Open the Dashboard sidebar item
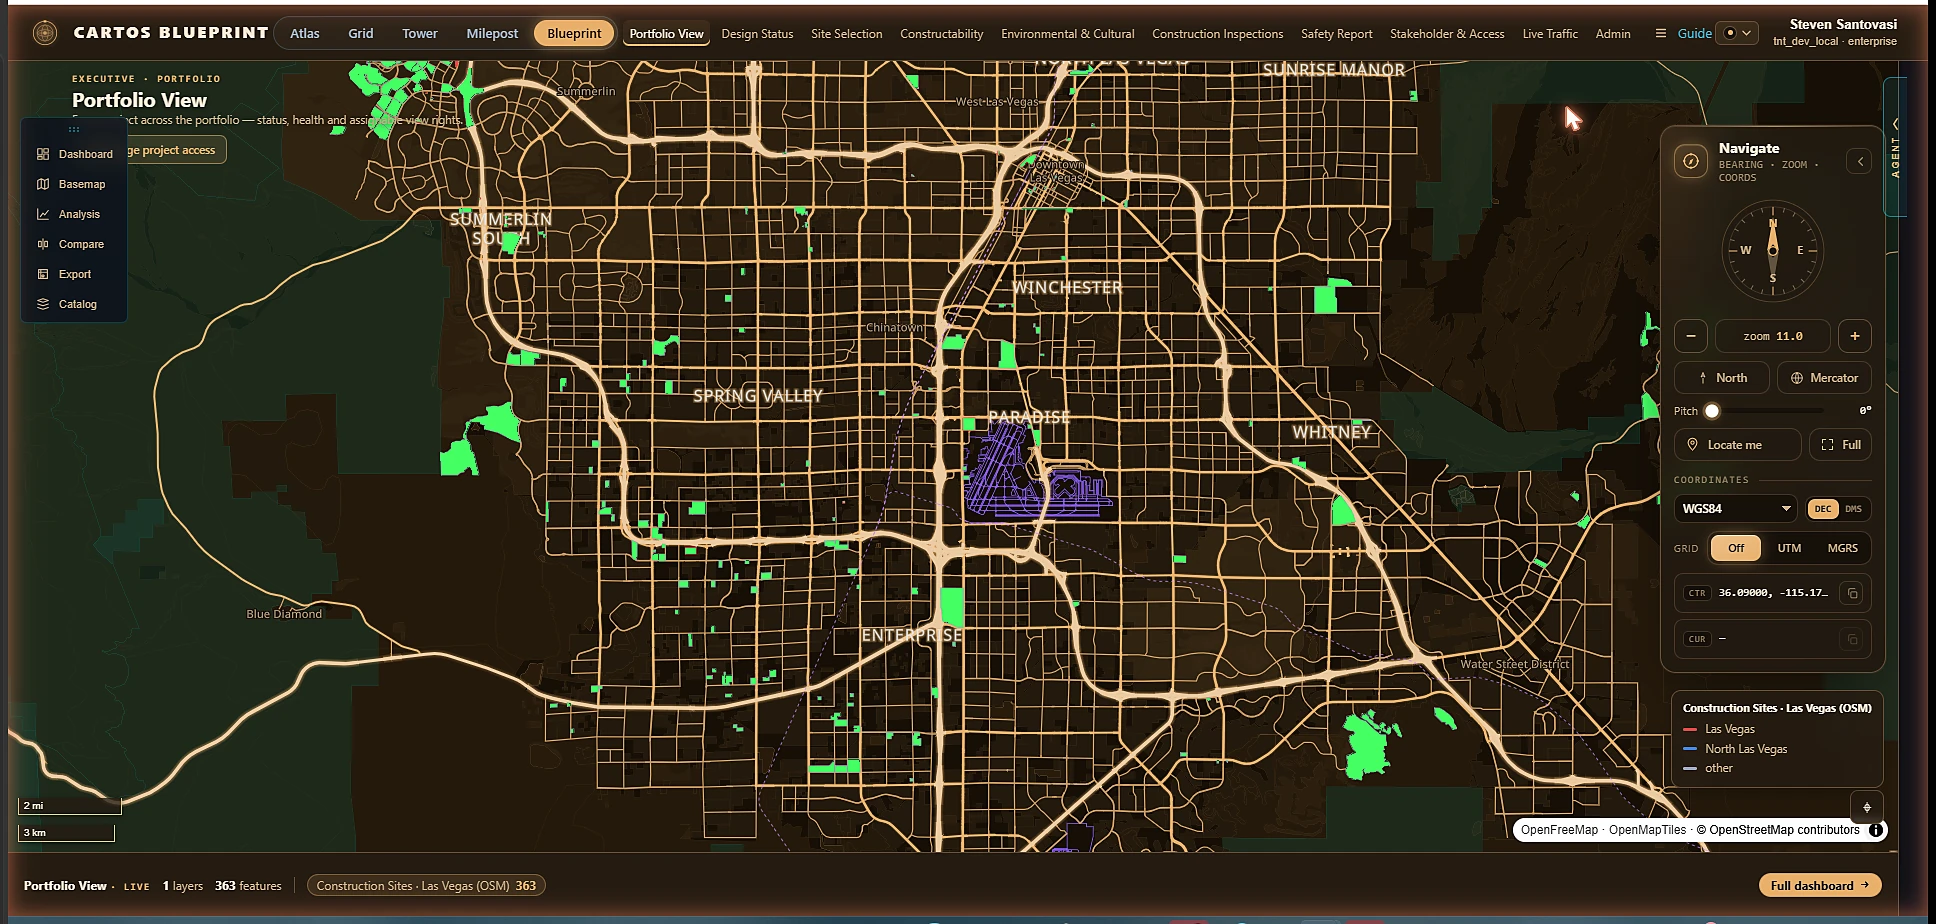The height and width of the screenshot is (924, 1936). [75, 154]
